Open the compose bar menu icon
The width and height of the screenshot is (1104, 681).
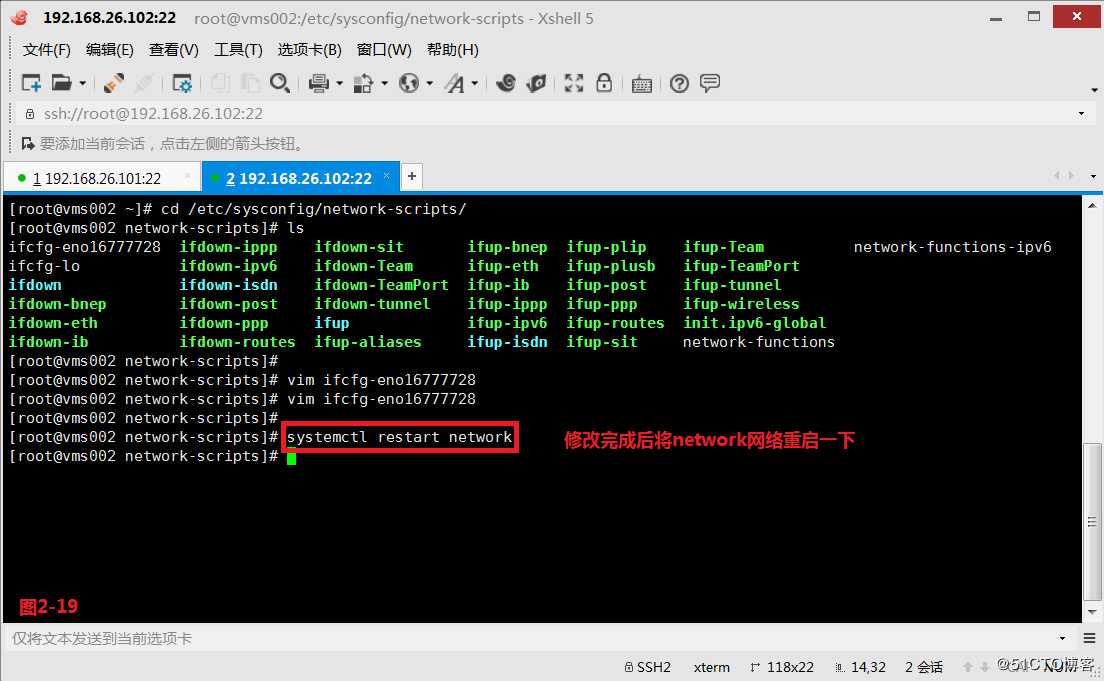point(1089,638)
